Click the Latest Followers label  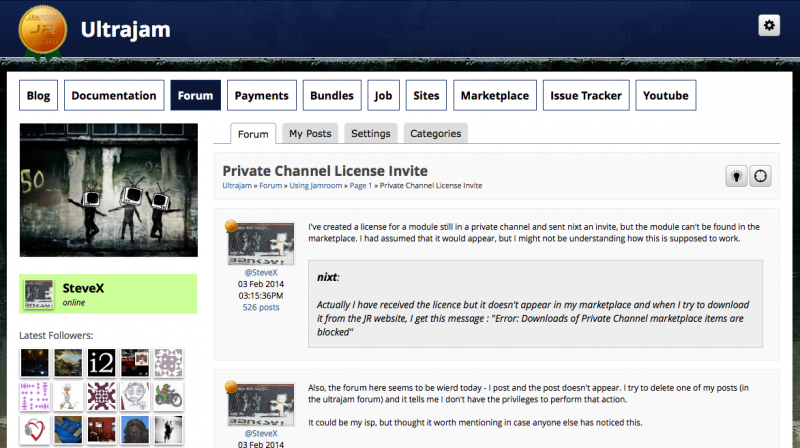pos(56,335)
